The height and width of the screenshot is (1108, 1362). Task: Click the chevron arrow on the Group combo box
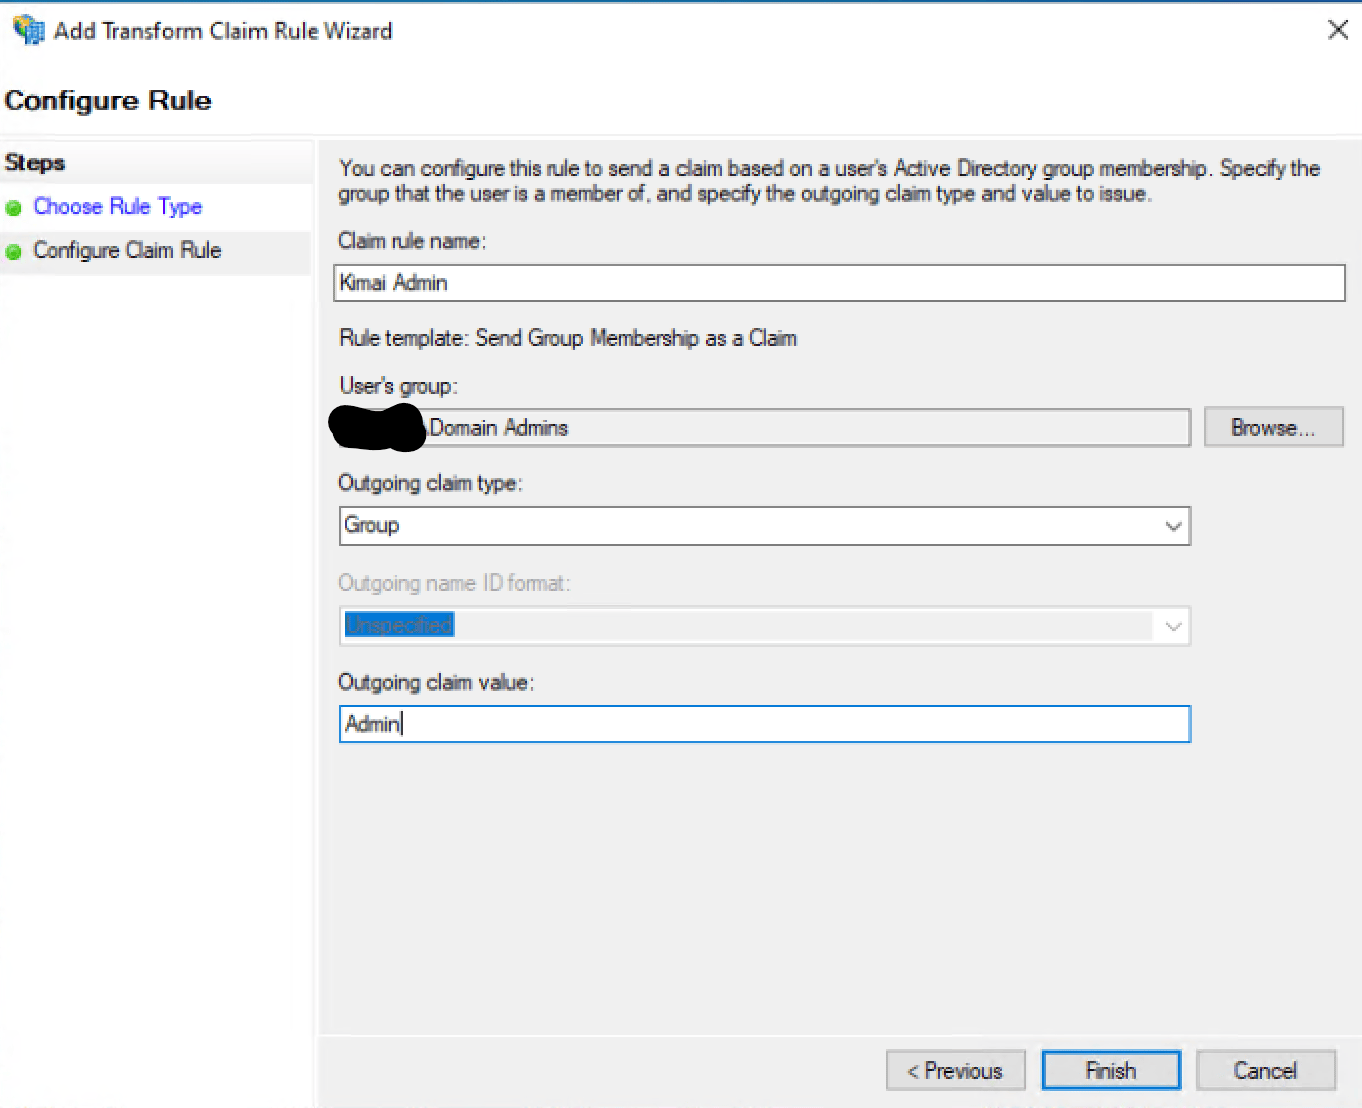tap(1172, 526)
